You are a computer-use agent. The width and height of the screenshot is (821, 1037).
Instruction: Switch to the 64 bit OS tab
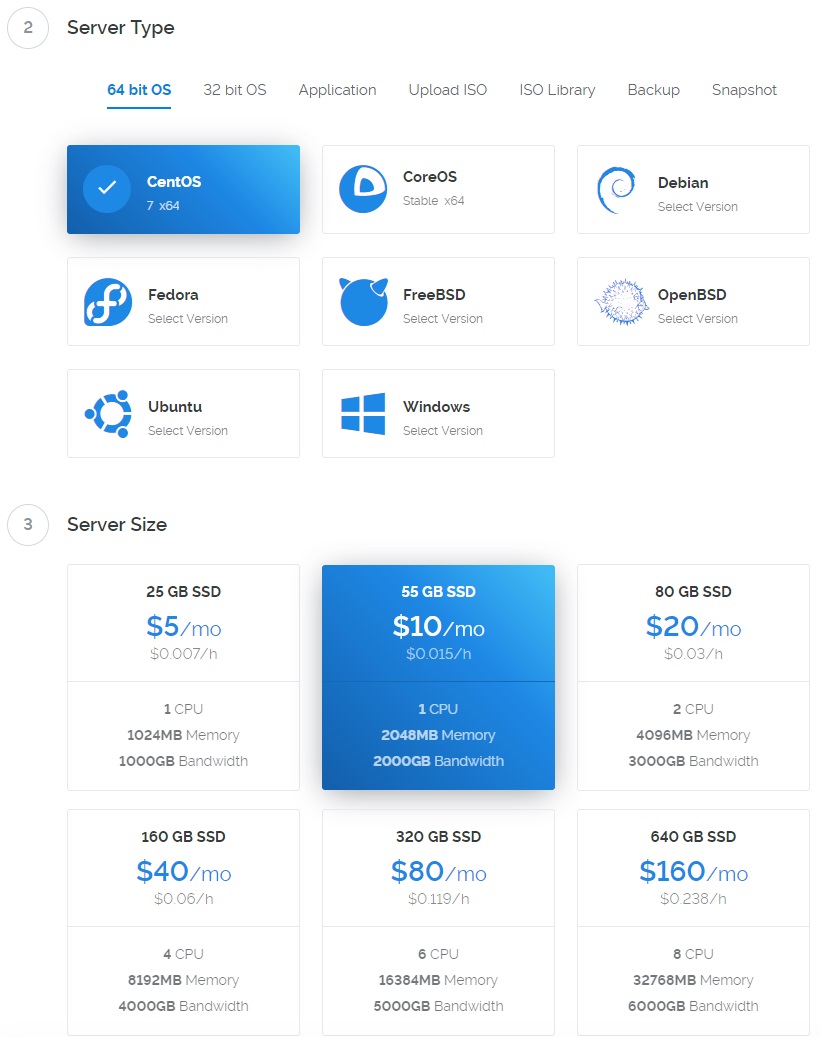(x=139, y=90)
